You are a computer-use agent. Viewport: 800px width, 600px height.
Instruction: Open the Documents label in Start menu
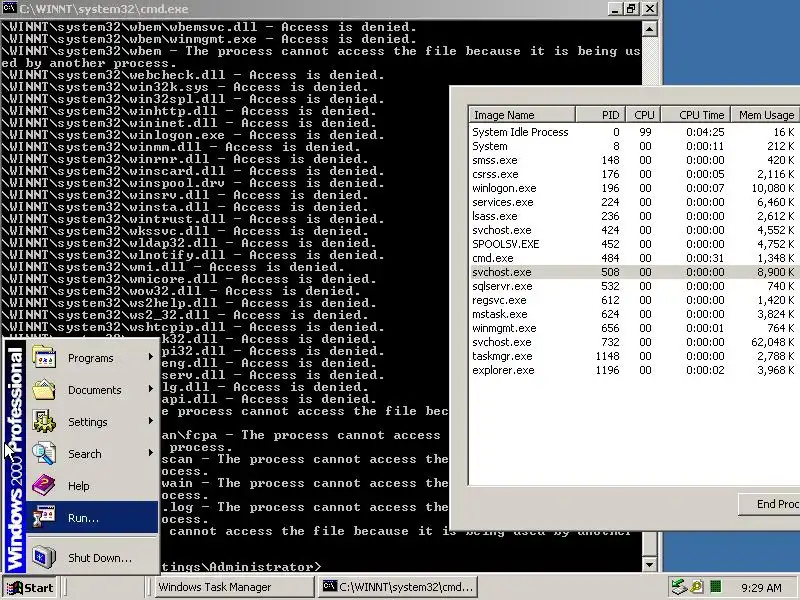tap(95, 390)
